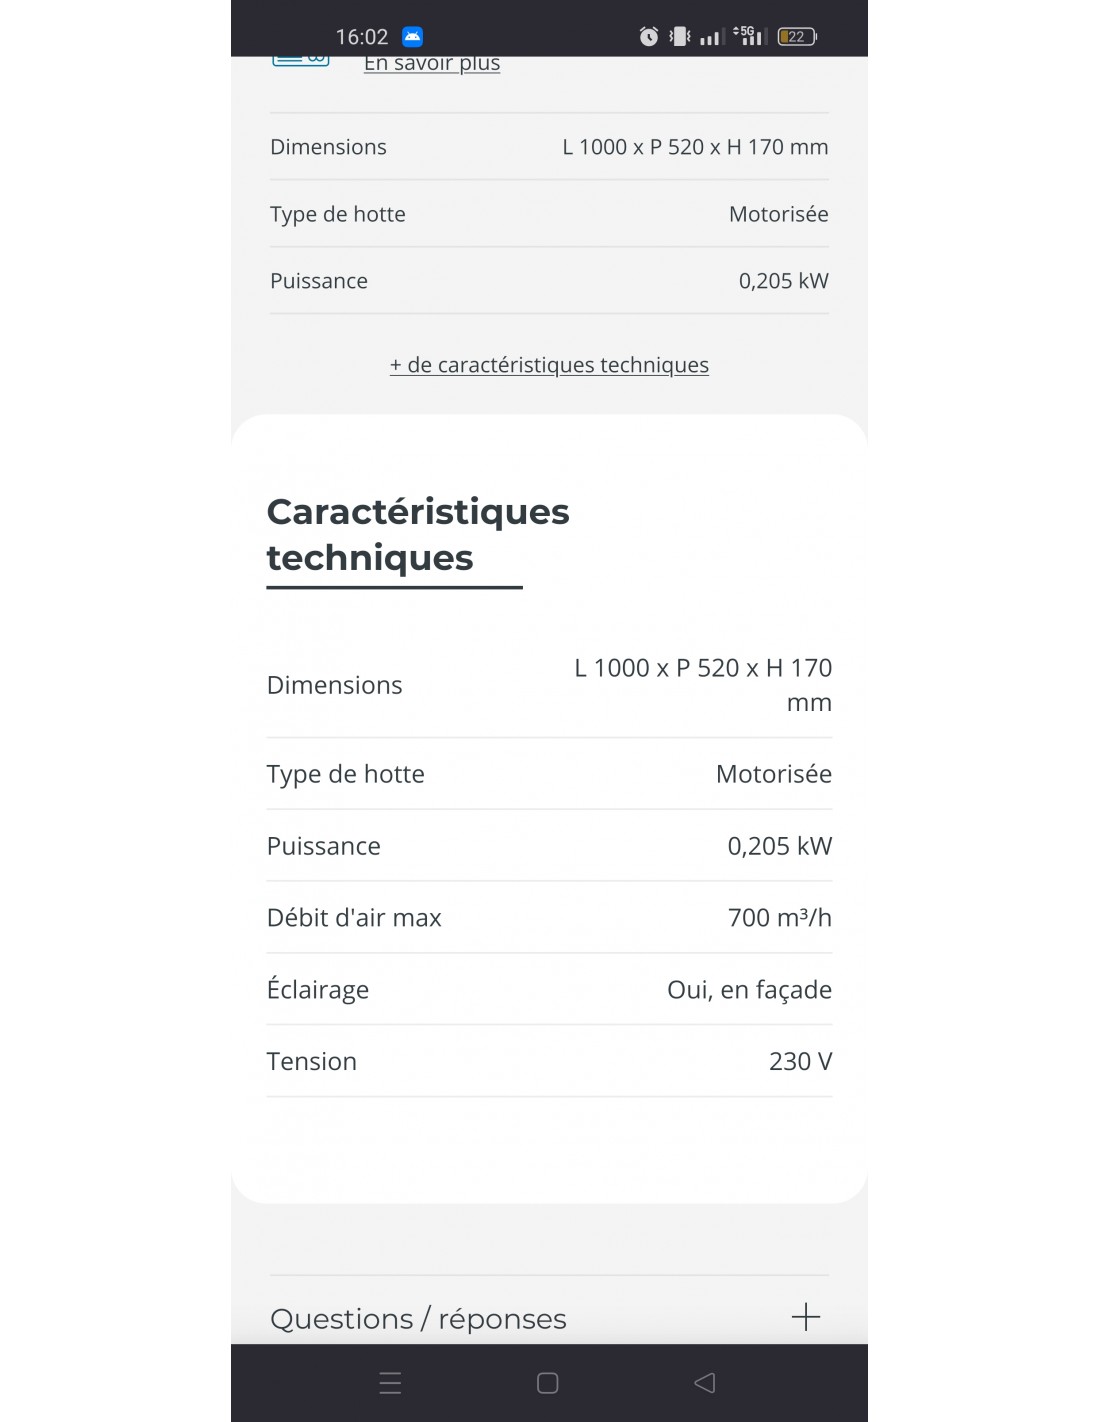Tap the first signal strength bars icon
Image resolution: width=1100 pixels, height=1422 pixels.
pos(711,38)
